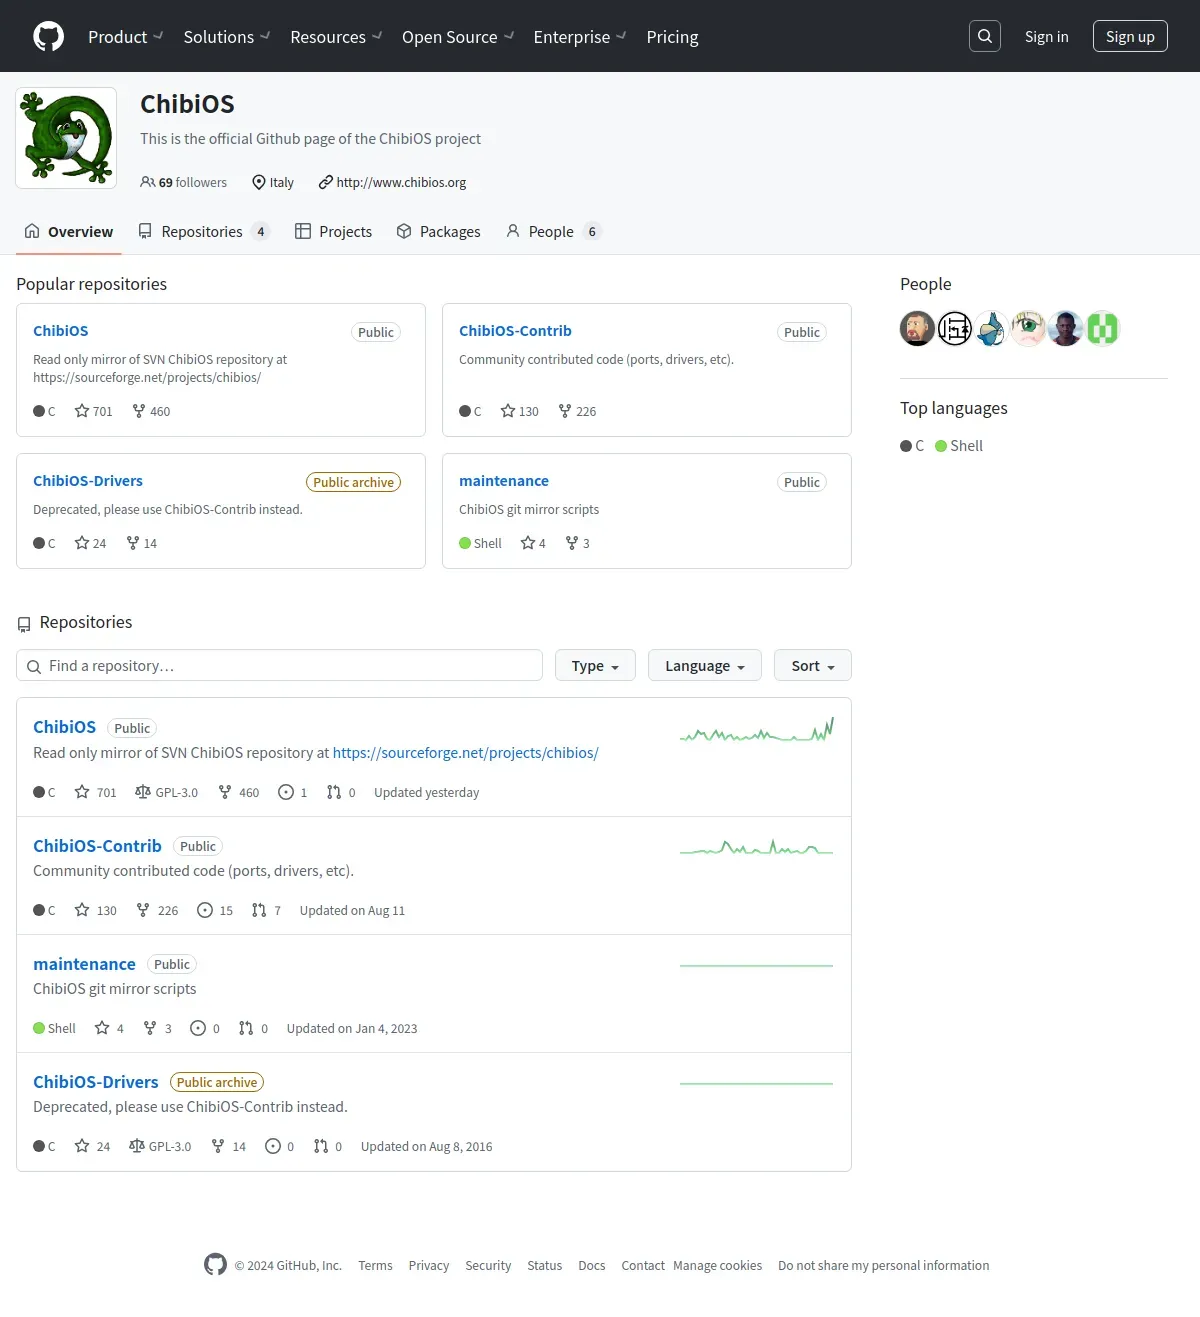
Task: Filter by Shell in Top languages
Action: pos(959,445)
